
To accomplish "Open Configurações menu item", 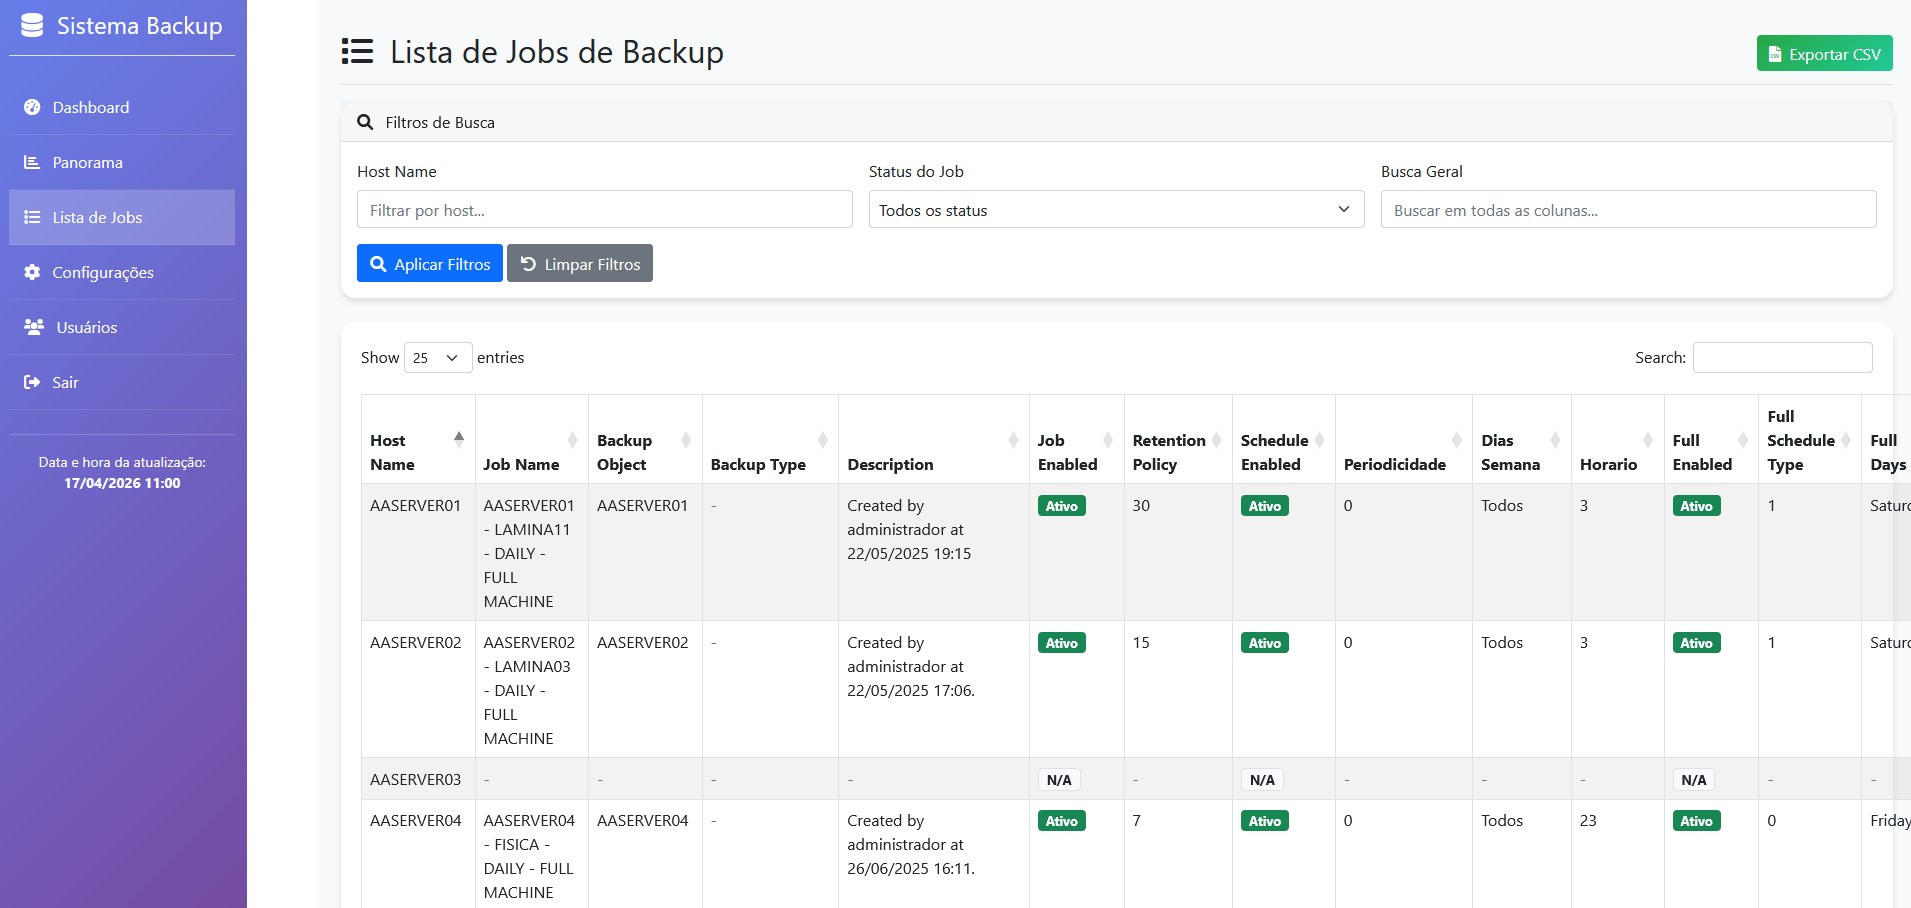I will (122, 272).
